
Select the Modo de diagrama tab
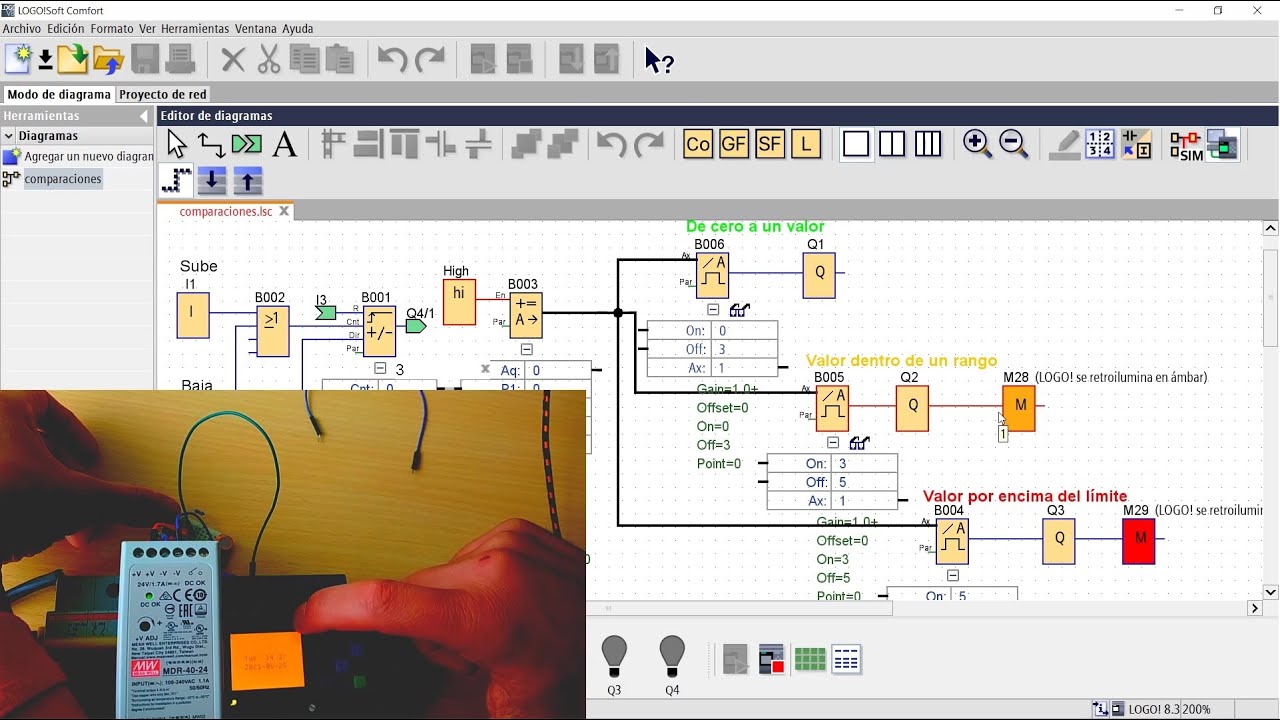[x=59, y=95]
